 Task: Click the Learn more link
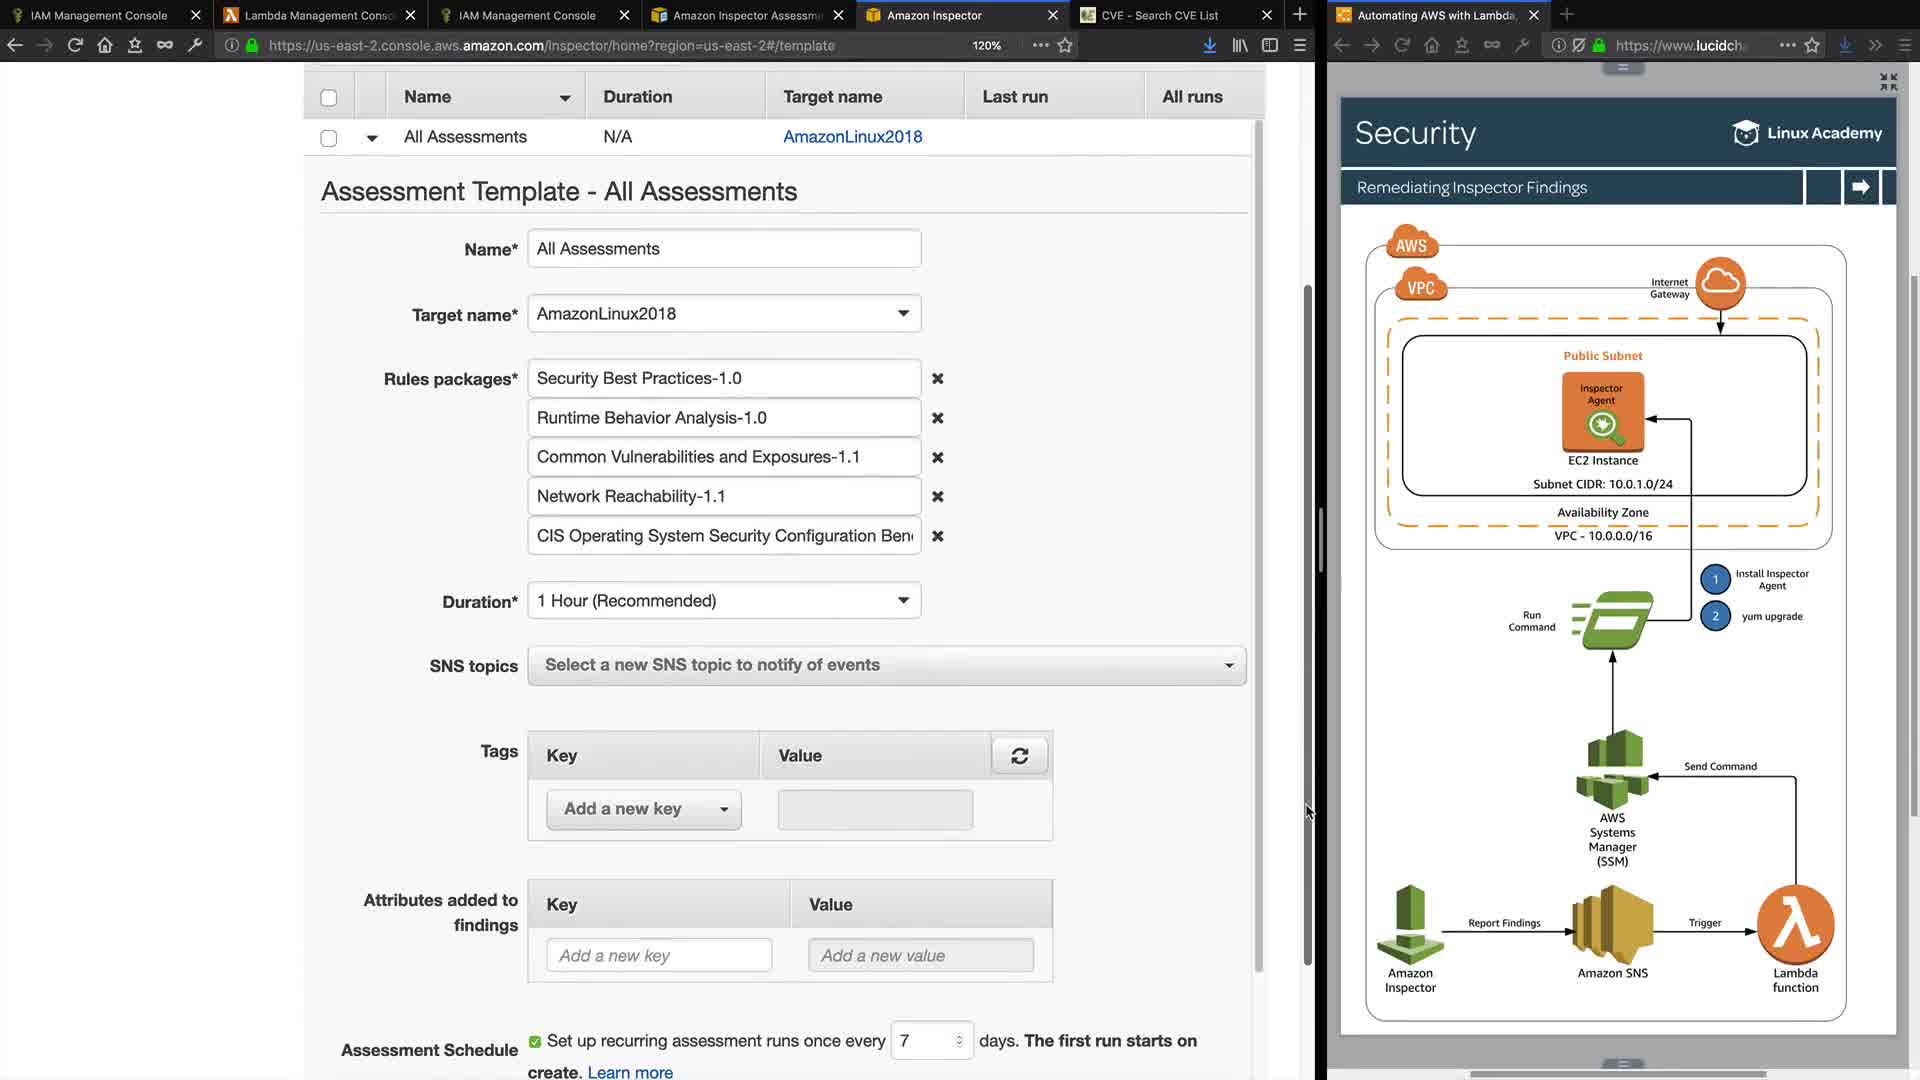(x=630, y=1072)
